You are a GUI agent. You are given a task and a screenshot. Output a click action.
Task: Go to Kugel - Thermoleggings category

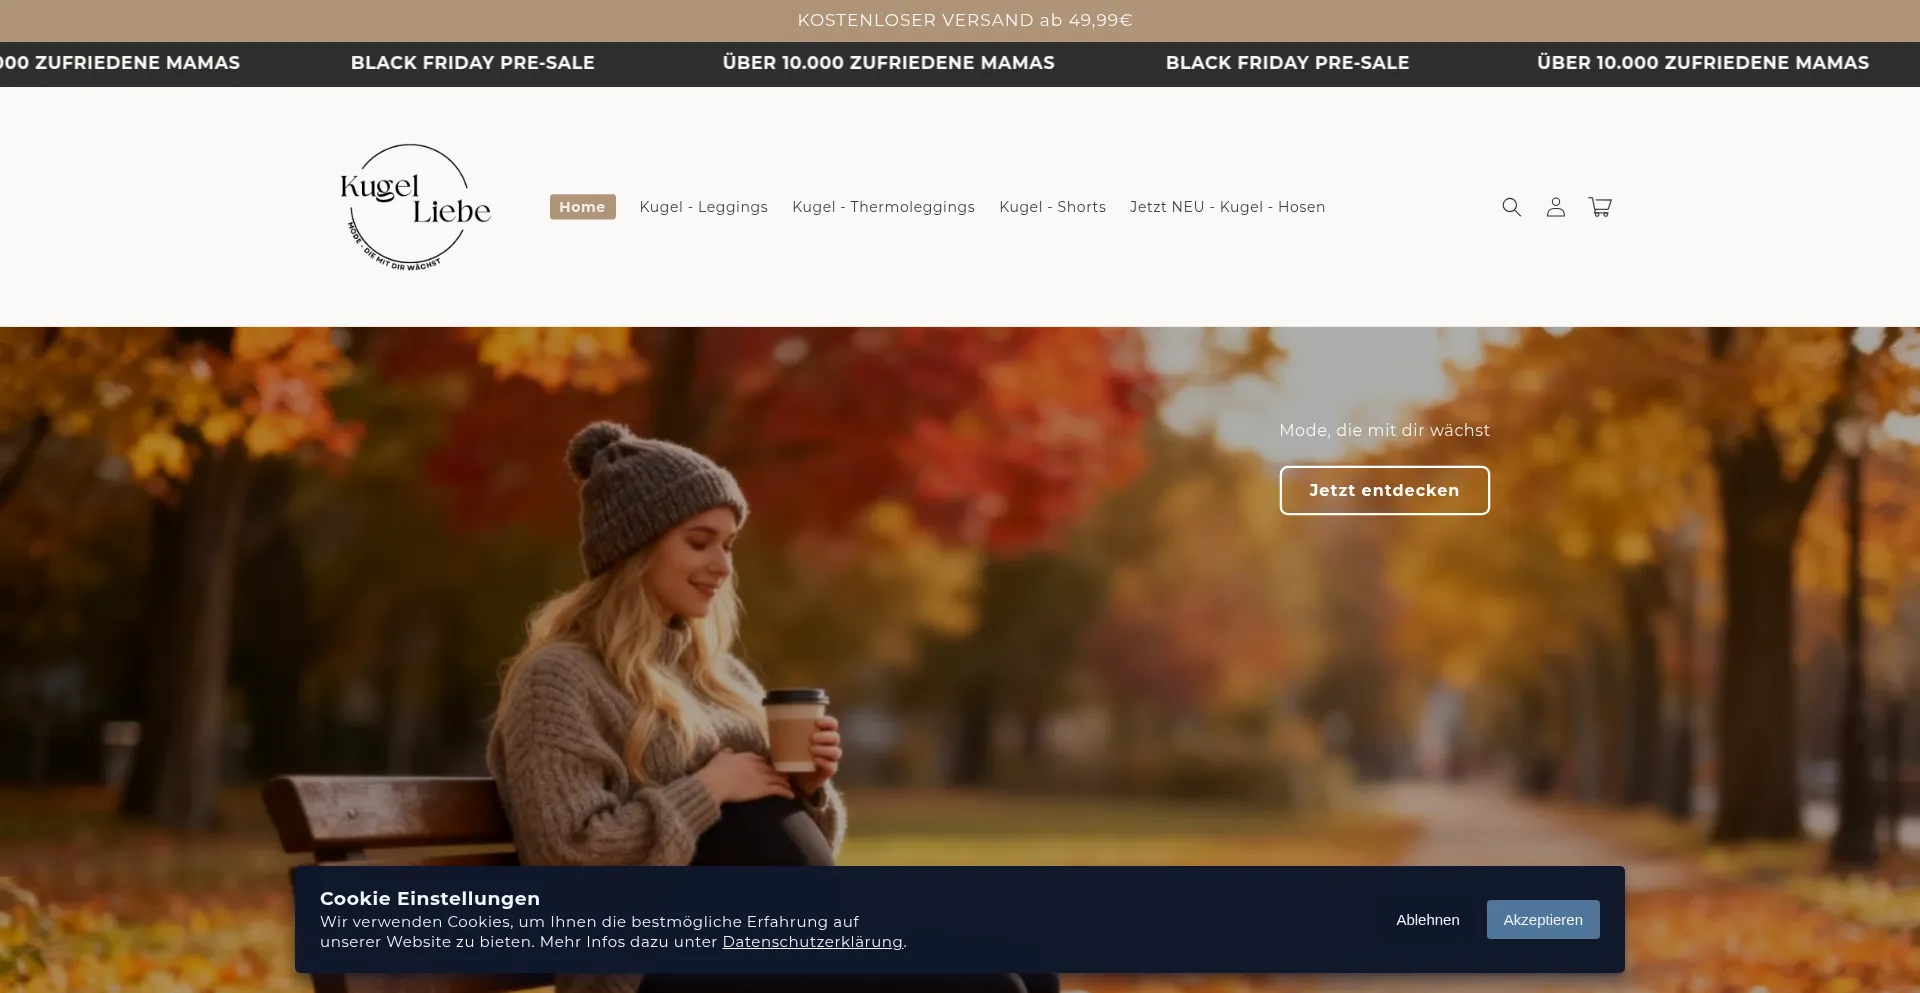coord(883,207)
